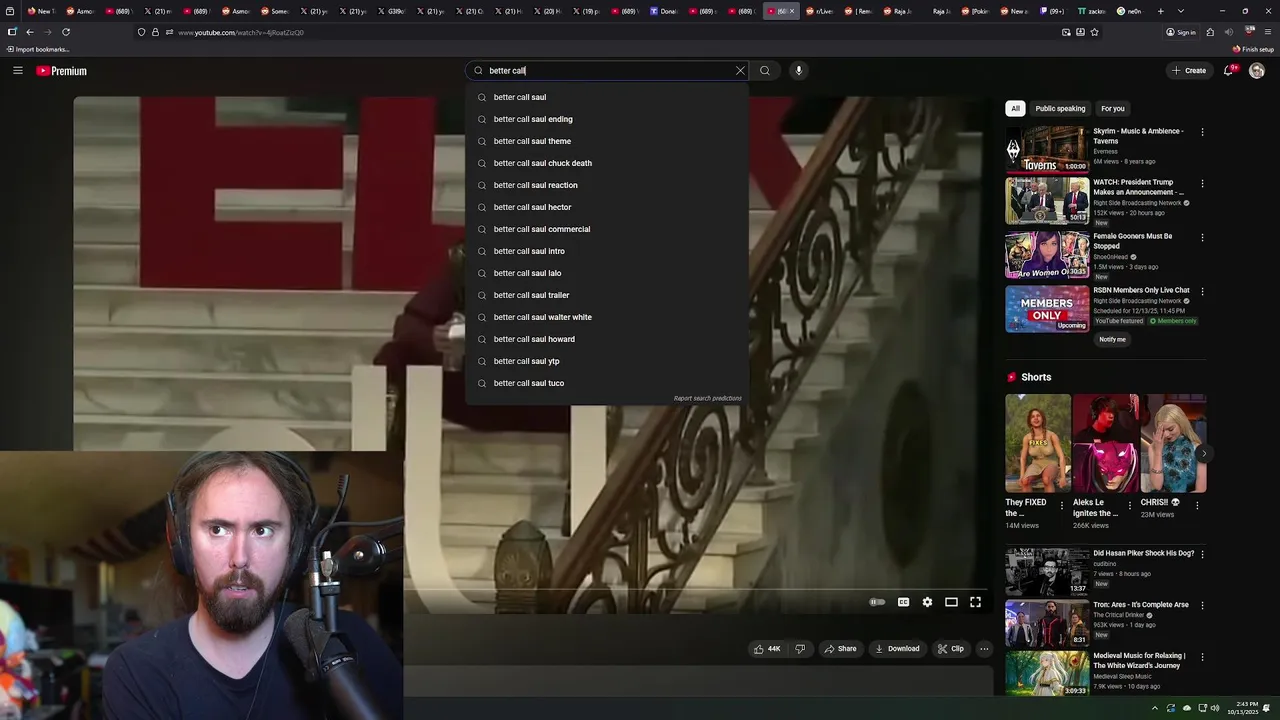Open options for RSBN Members Only chat
Screen dimensions: 1280x720
pos(1202,292)
